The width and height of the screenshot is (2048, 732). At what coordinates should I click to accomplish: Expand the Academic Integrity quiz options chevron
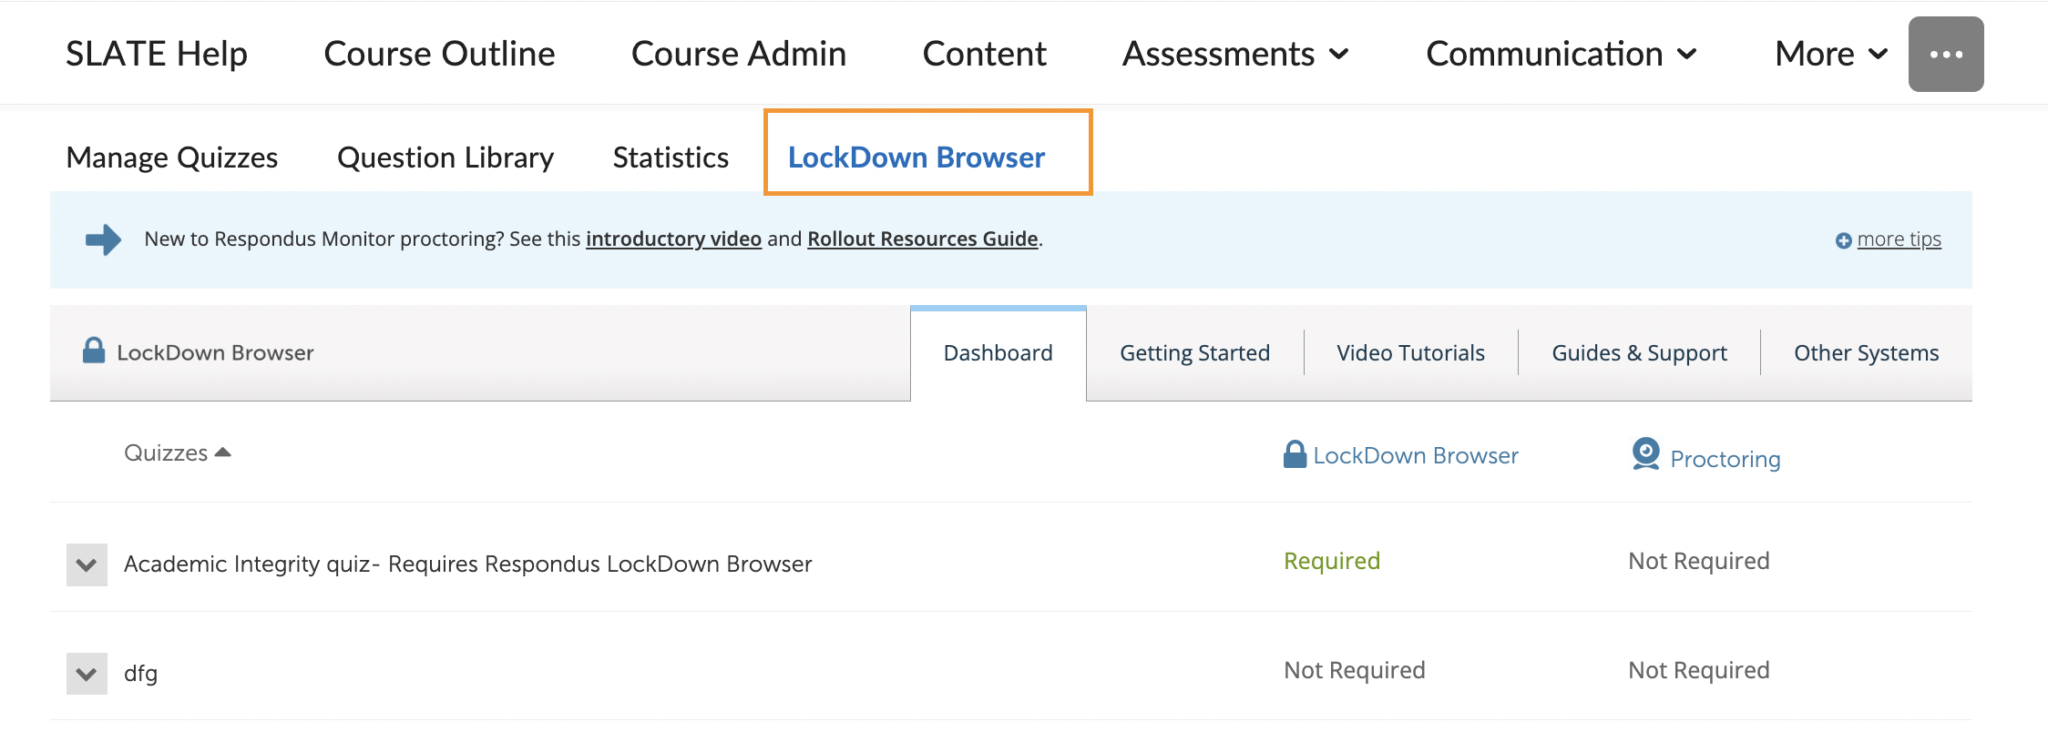pos(87,565)
